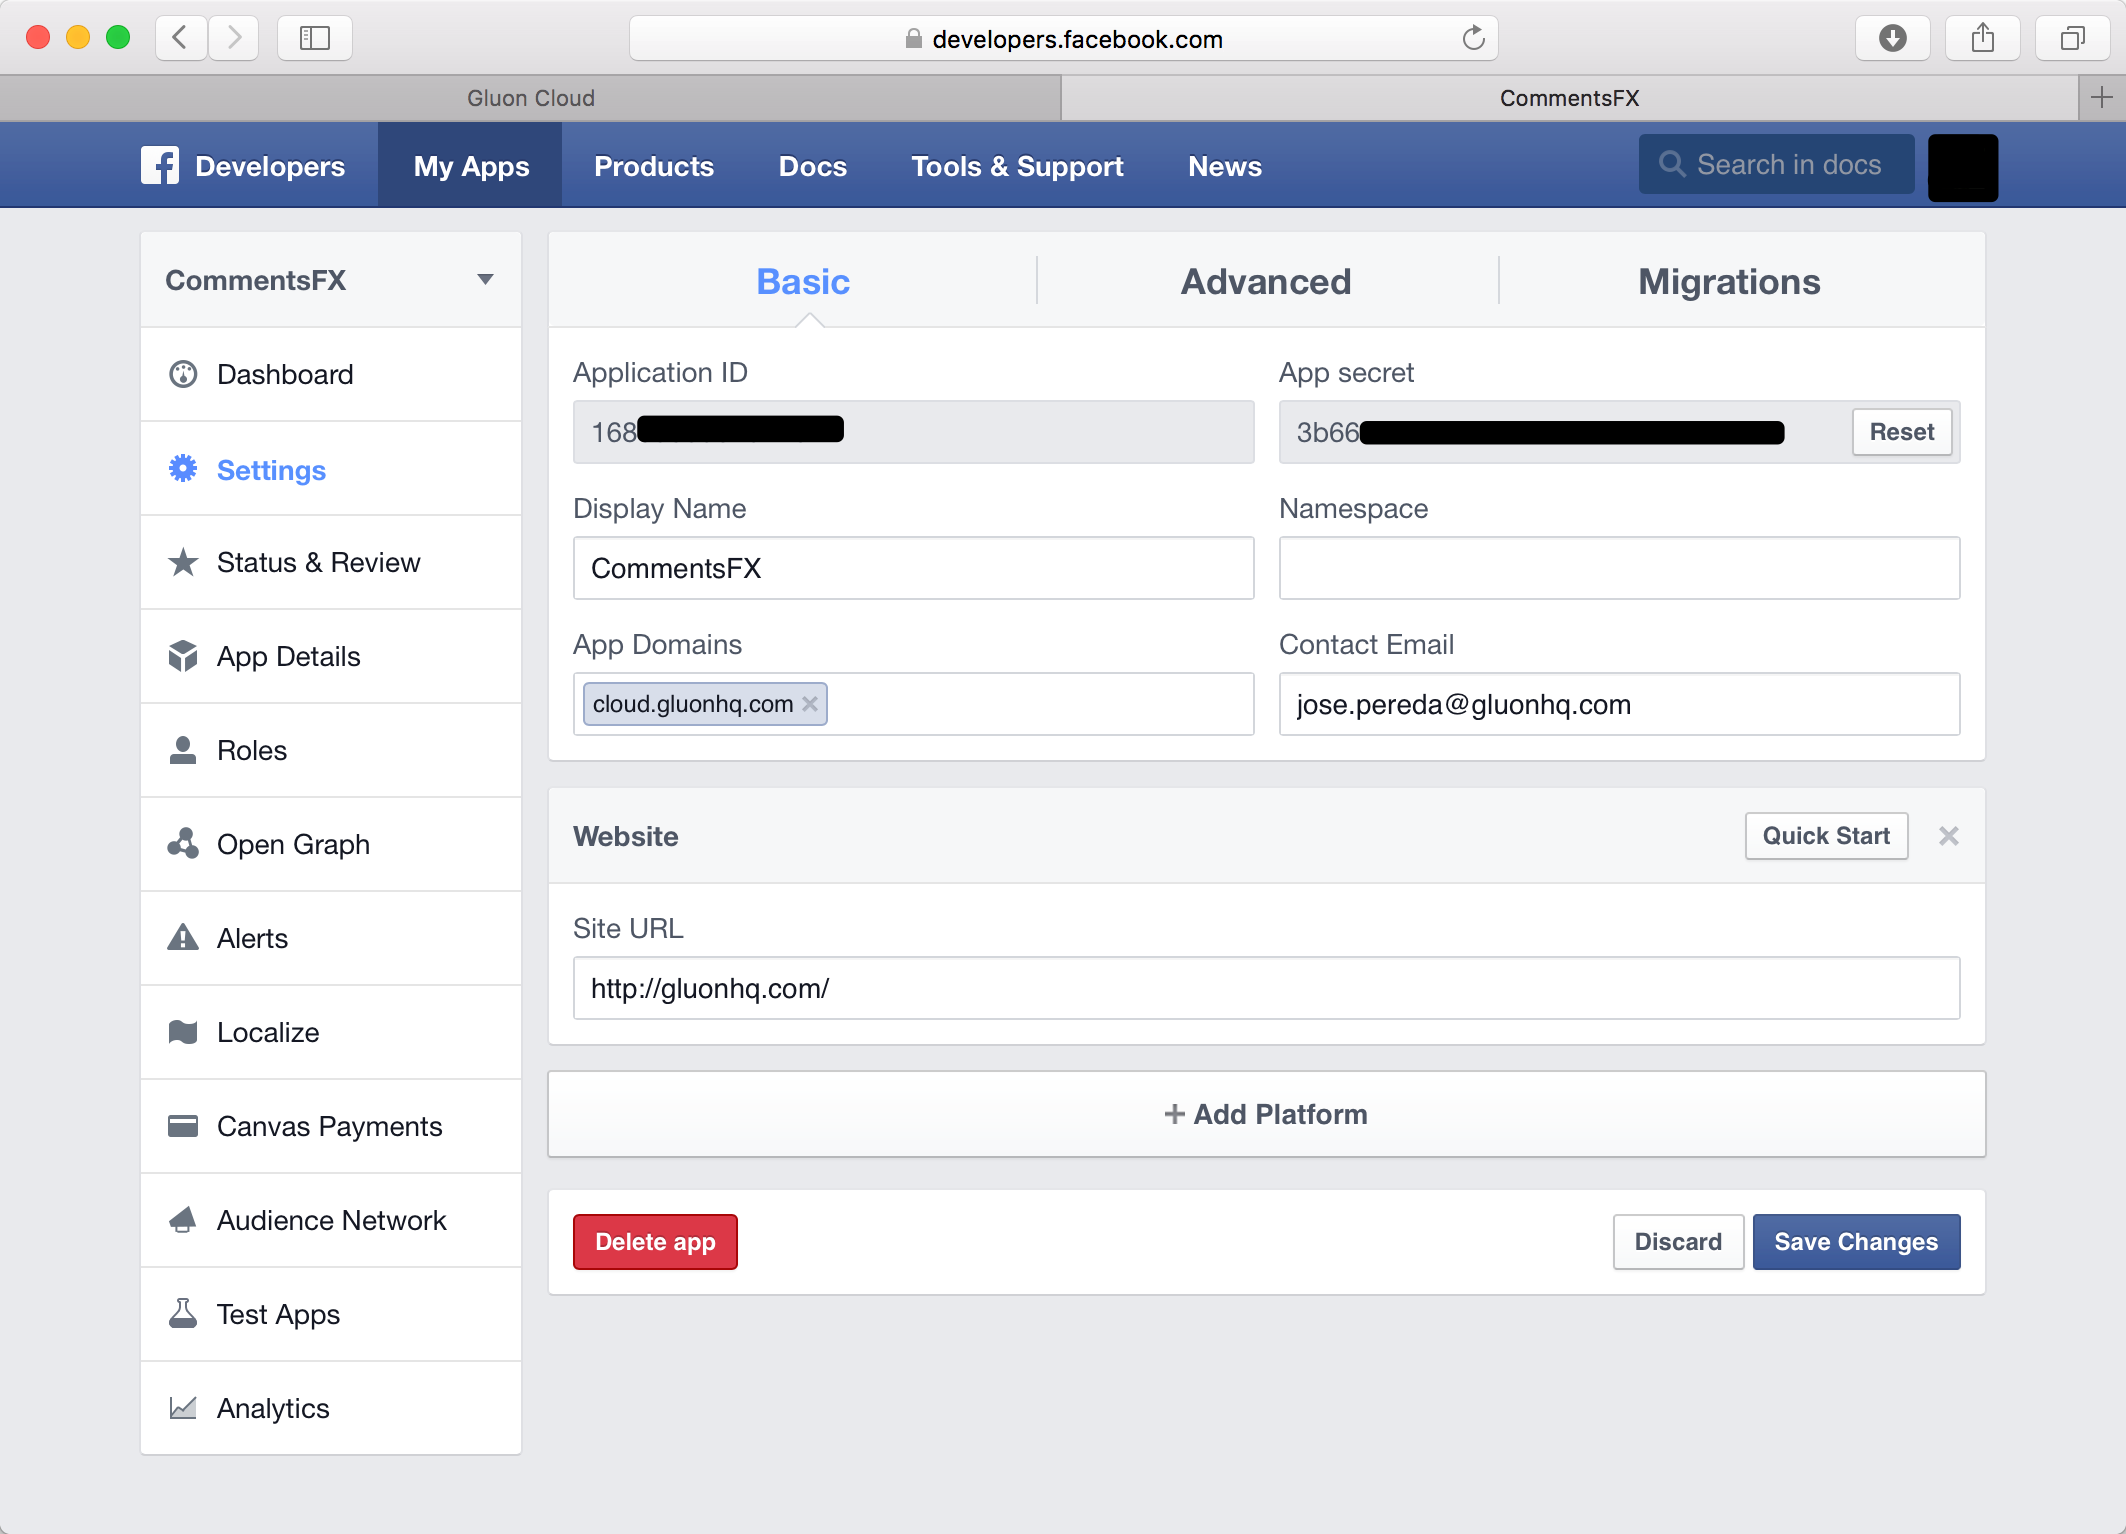
Task: Open the Products menu
Action: pos(654,166)
